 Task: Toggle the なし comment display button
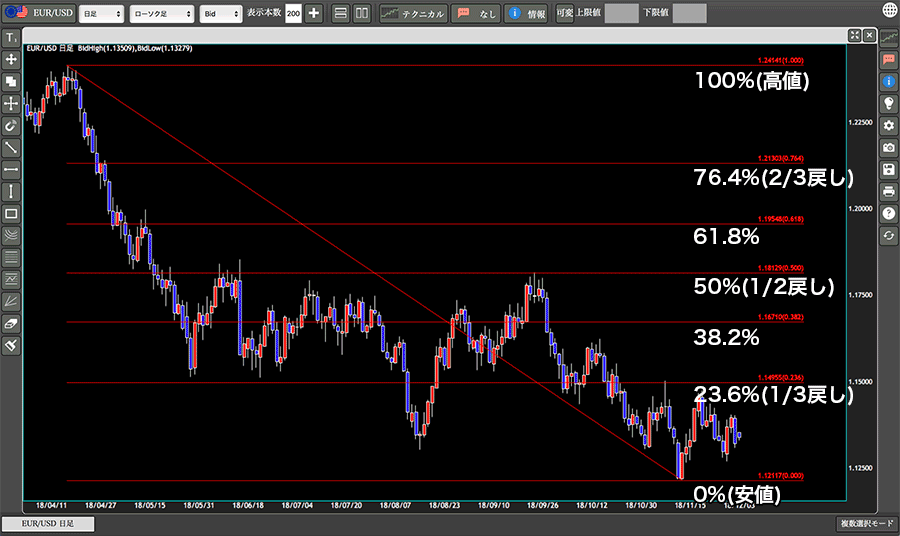click(x=475, y=14)
